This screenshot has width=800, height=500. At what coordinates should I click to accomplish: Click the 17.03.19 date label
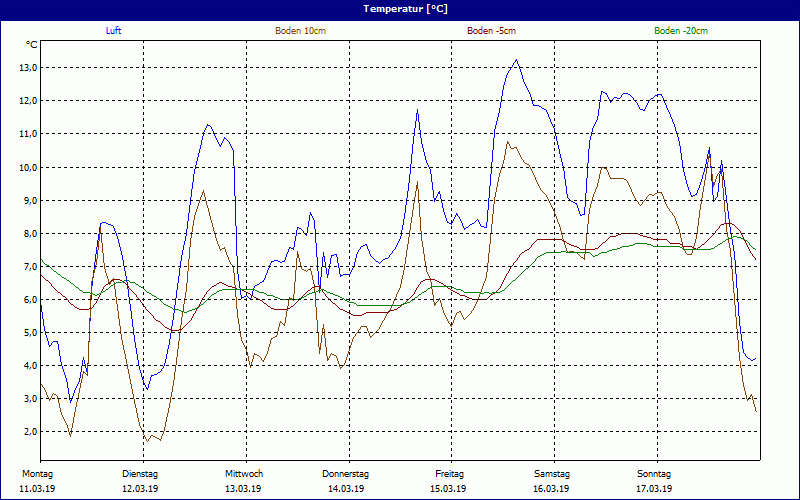pyautogui.click(x=654, y=489)
